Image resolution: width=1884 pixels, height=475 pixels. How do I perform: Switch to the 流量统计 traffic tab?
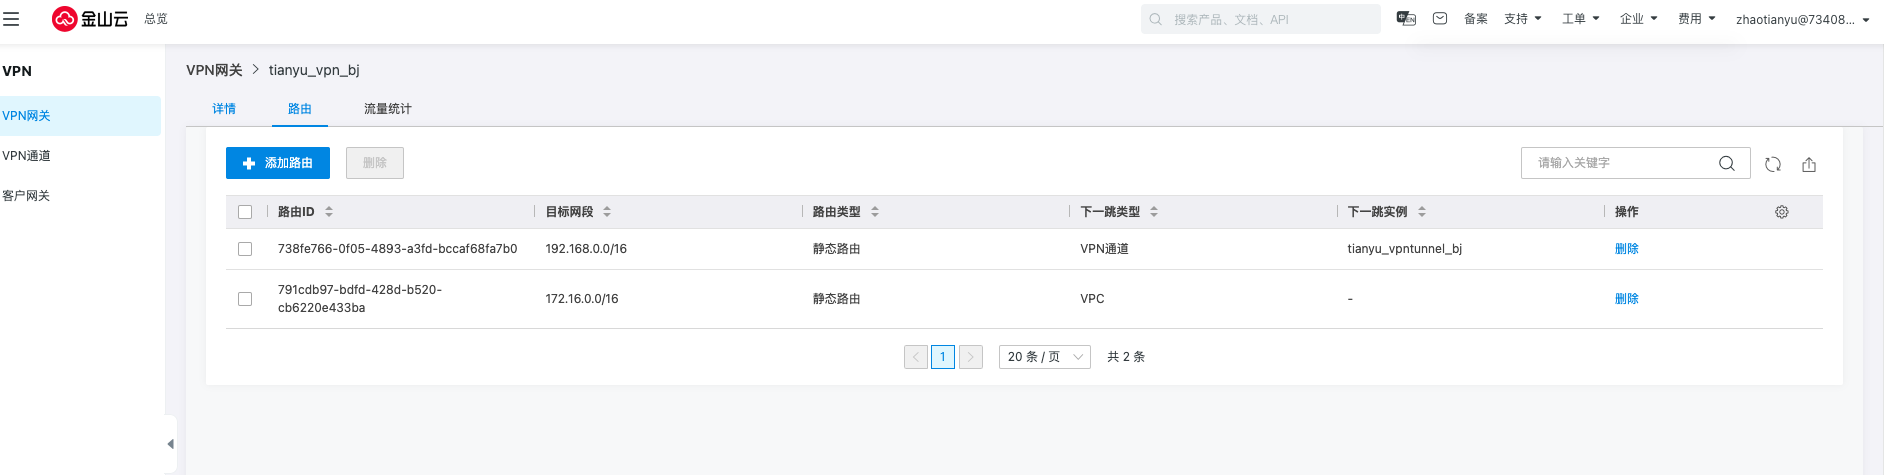point(388,109)
